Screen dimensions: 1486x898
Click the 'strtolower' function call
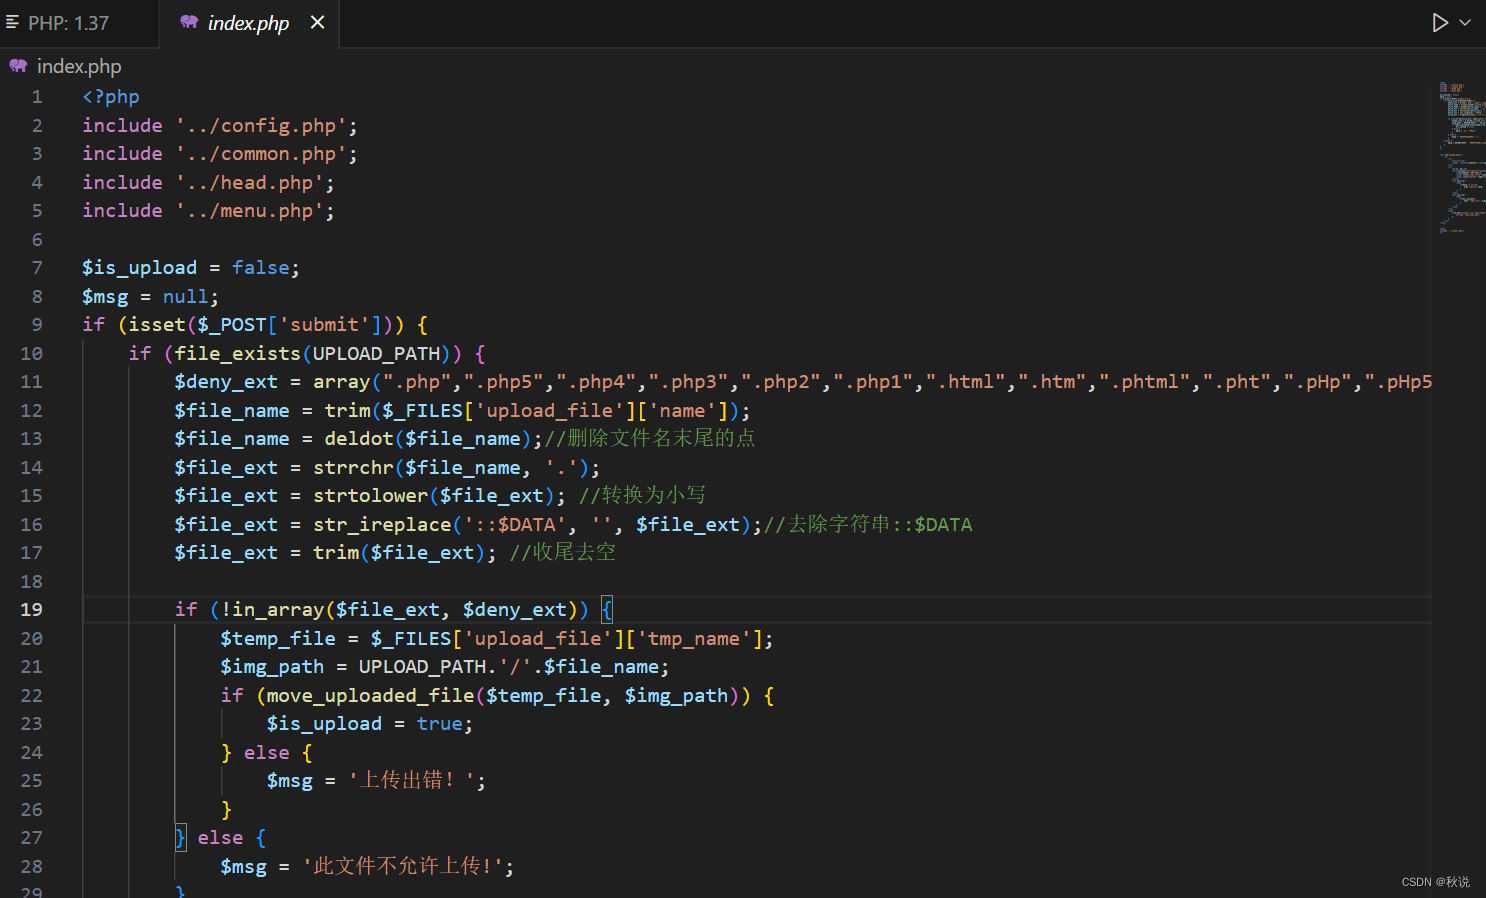[x=371, y=496]
